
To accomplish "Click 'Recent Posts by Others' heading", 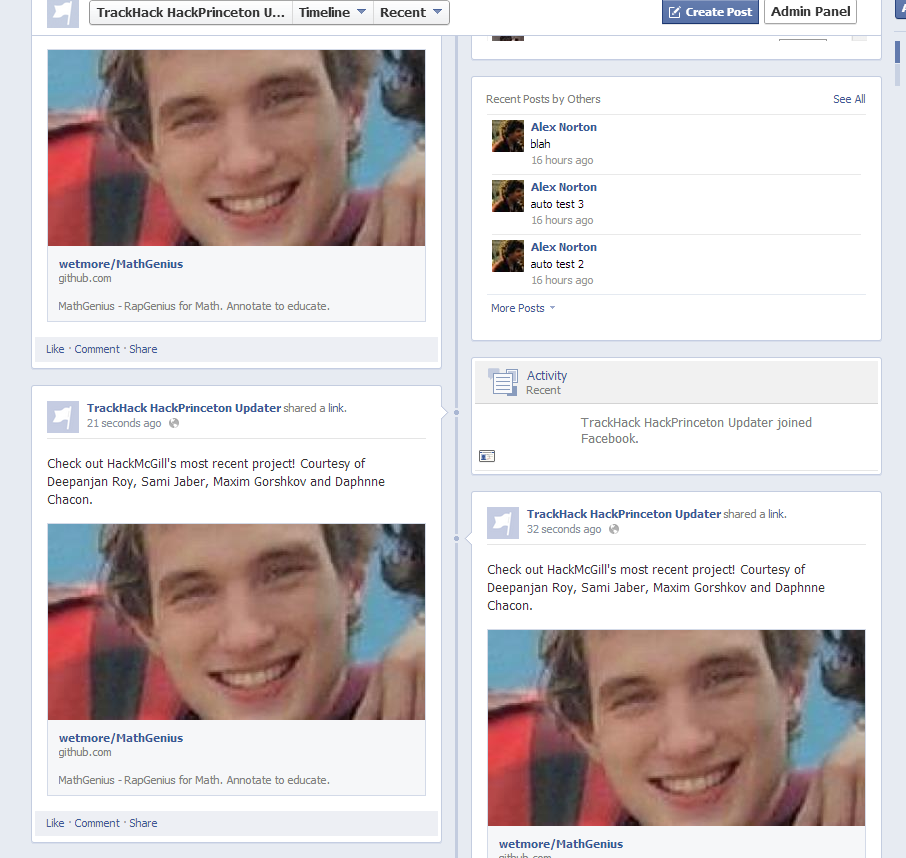I will click(x=543, y=99).
